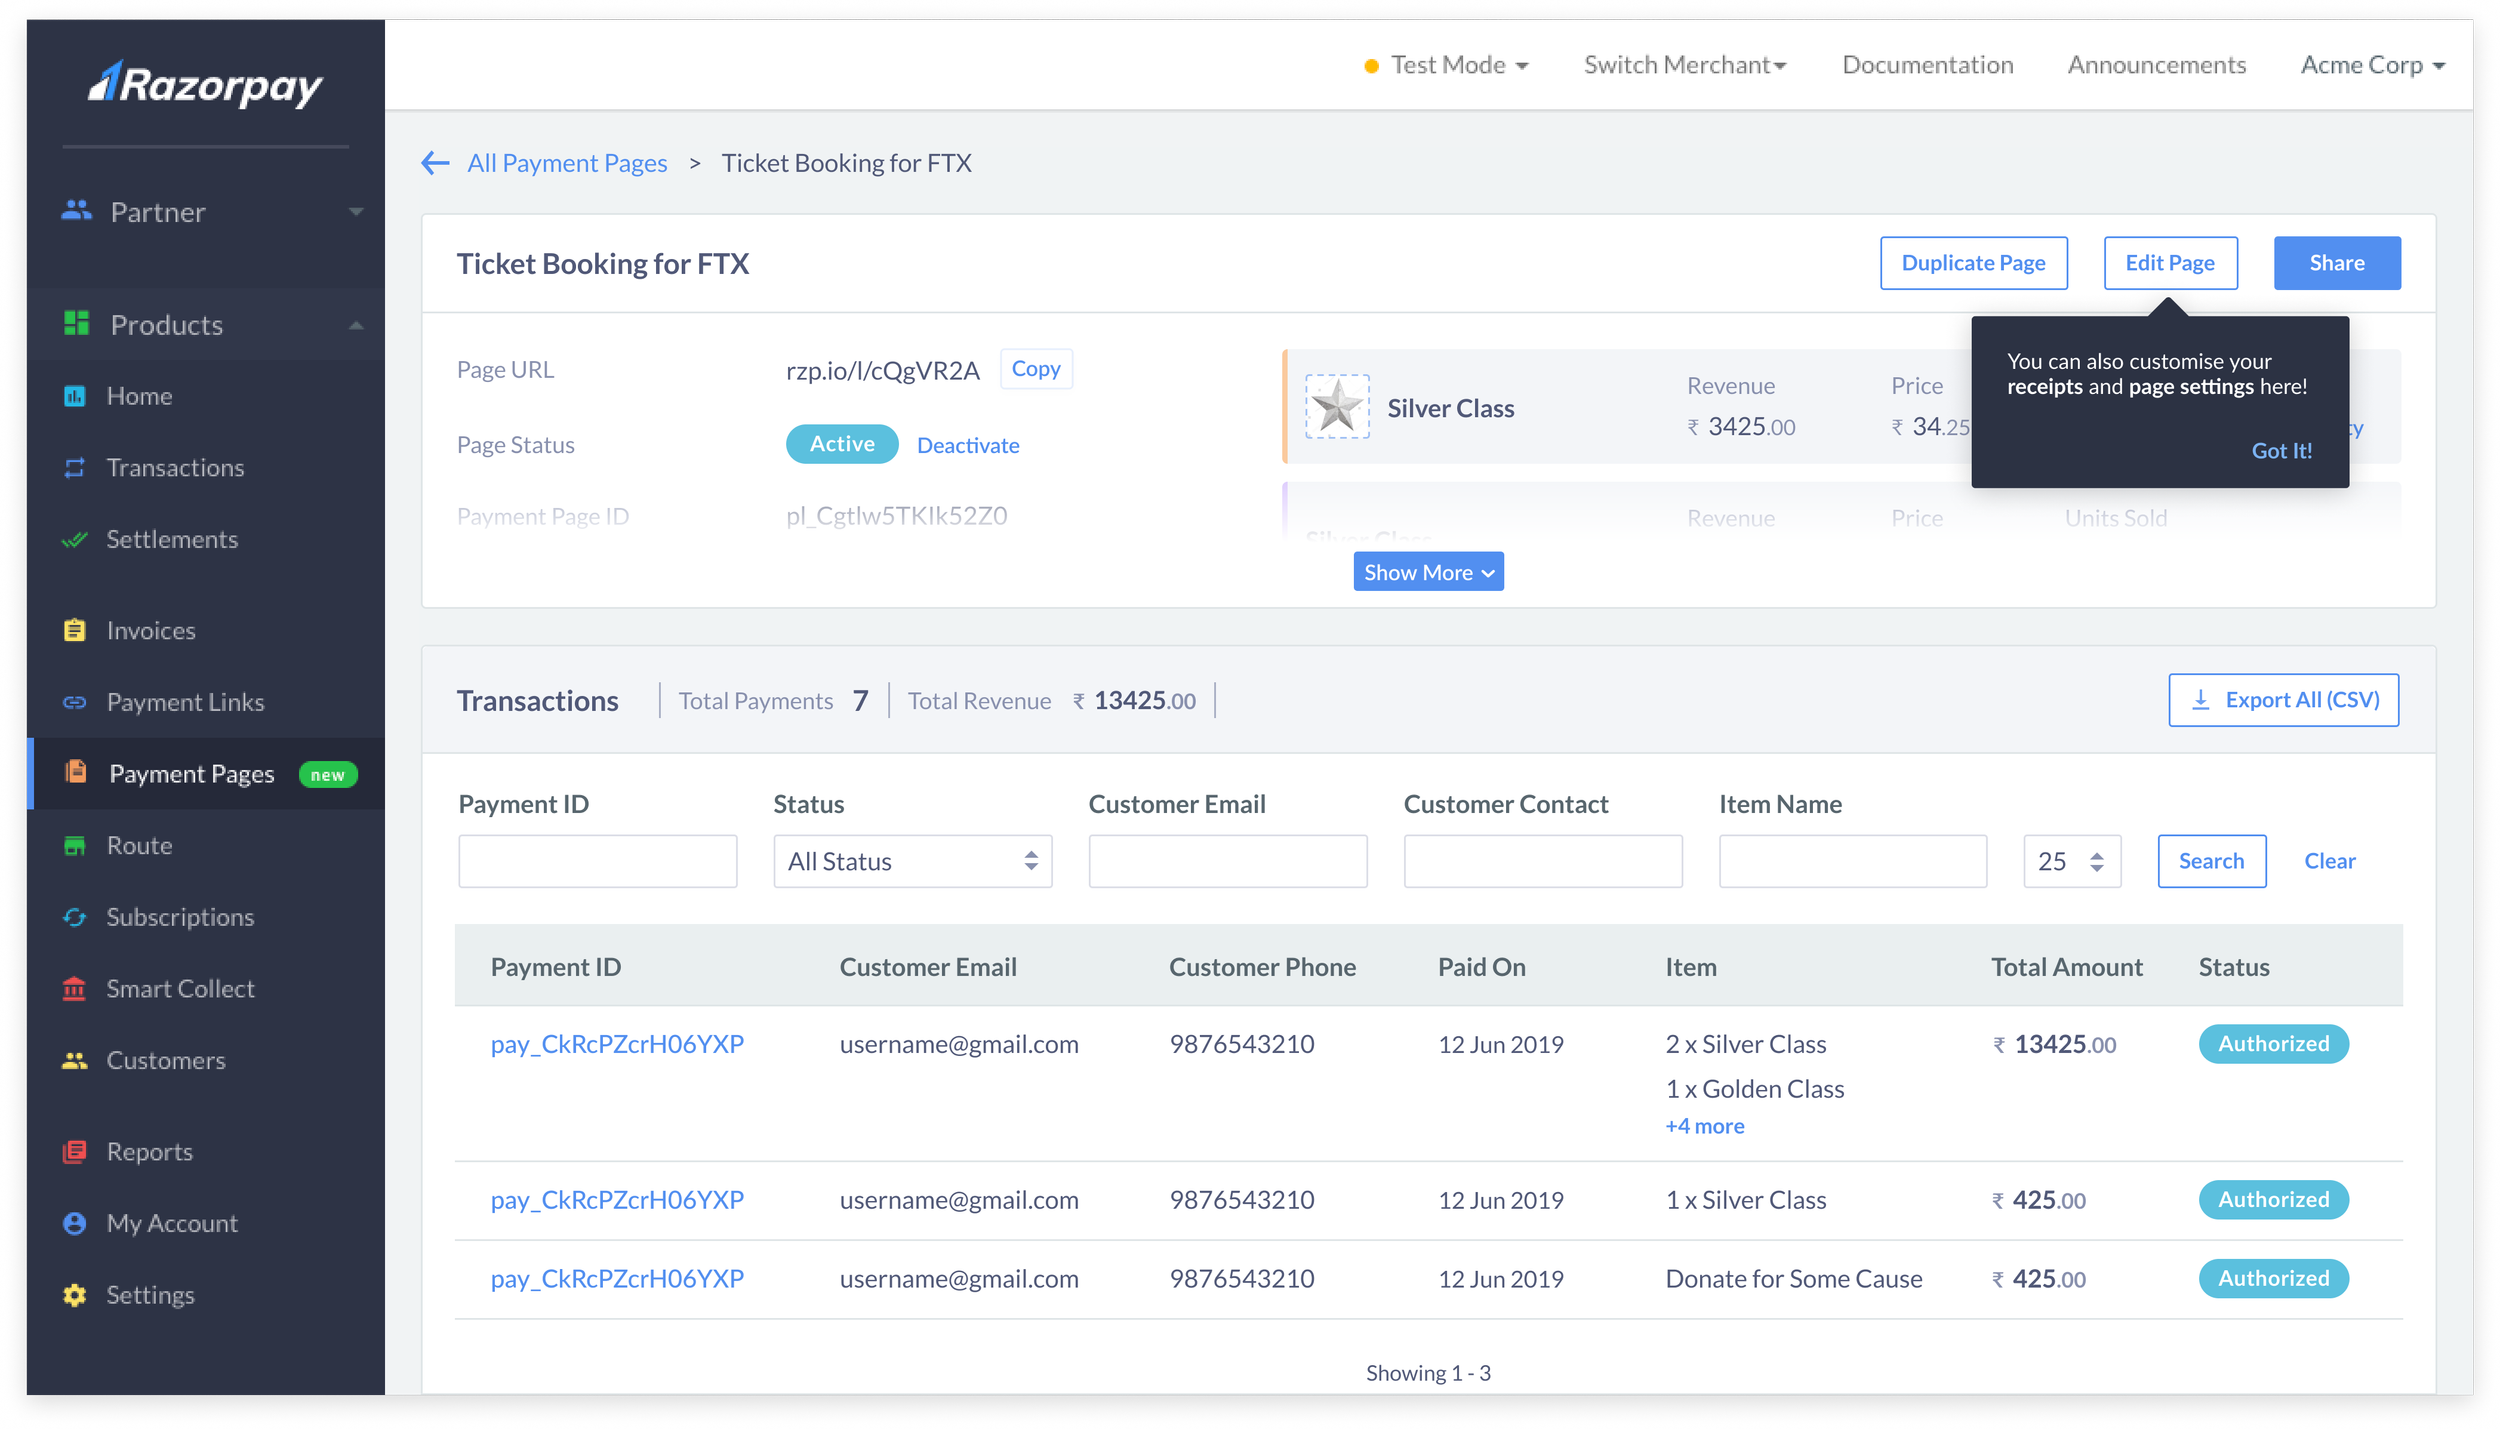
Task: Click the Home sidebar icon
Action: 75,396
